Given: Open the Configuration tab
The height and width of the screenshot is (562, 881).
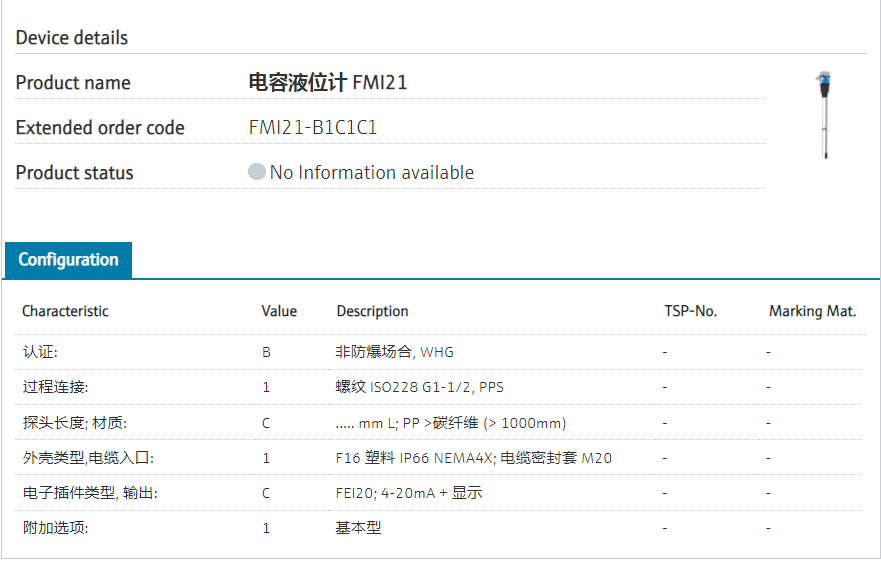Looking at the screenshot, I should tap(68, 260).
